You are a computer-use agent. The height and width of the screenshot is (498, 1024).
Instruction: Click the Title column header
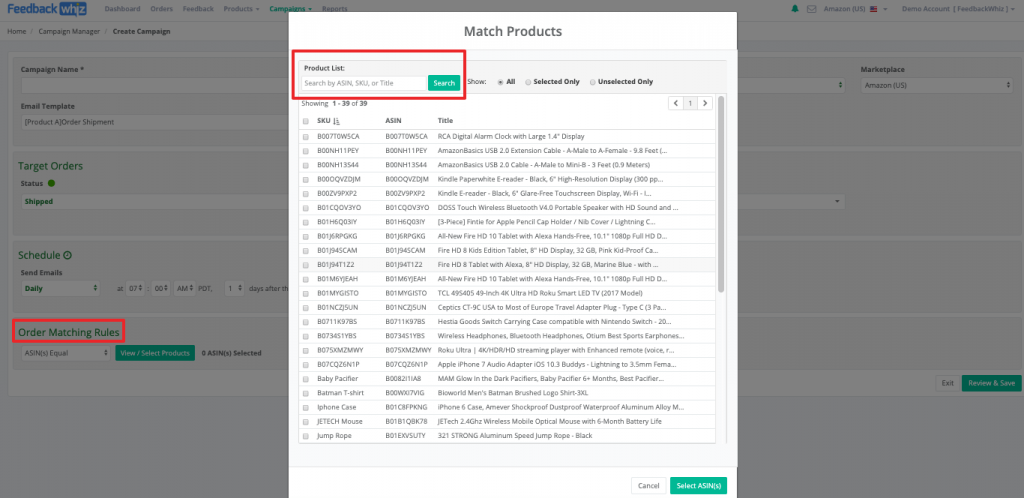(445, 121)
